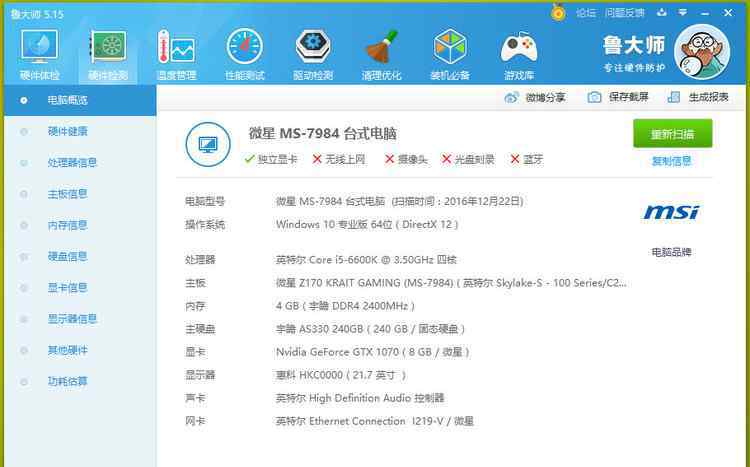Open the 清理优化 broom cleanup icon
Image resolution: width=750 pixels, height=467 pixels.
(x=381, y=50)
